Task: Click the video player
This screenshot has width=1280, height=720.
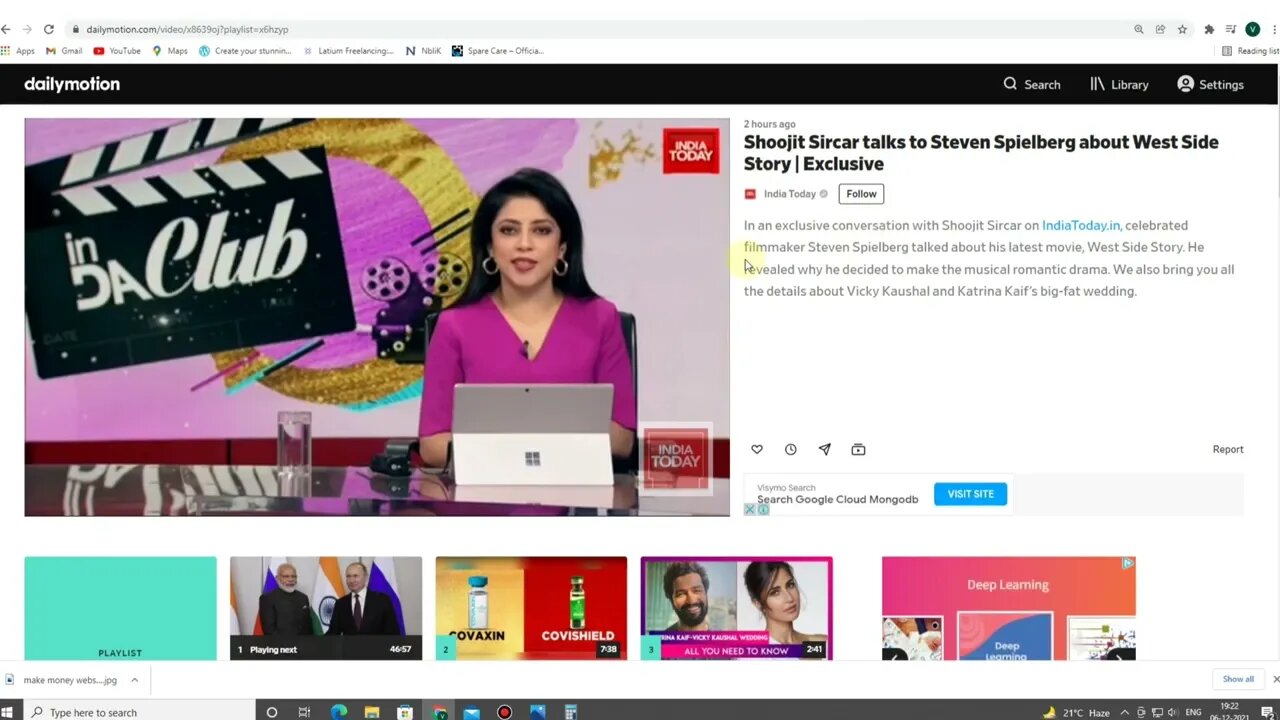Action: pyautogui.click(x=377, y=317)
